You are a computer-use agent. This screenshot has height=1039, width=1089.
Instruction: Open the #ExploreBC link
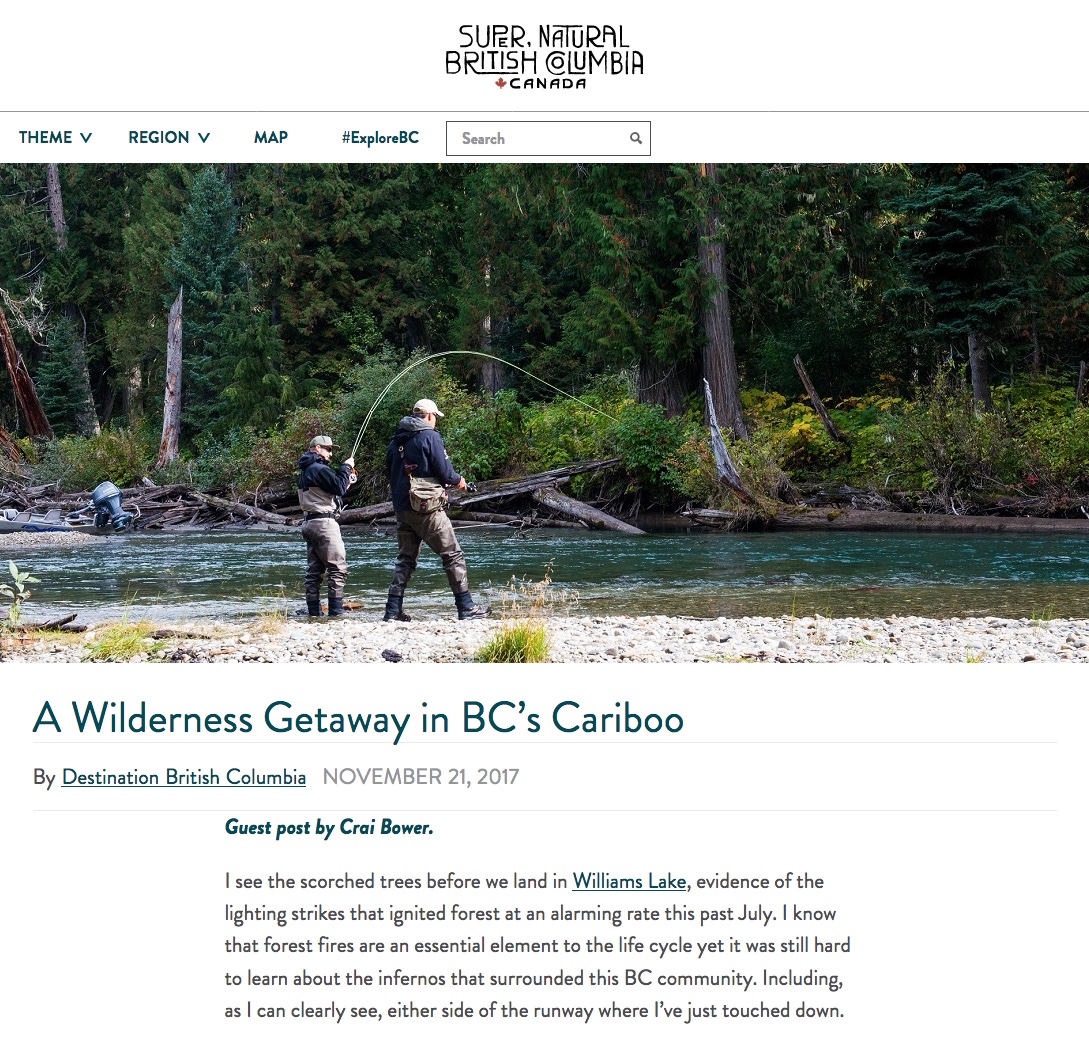[380, 138]
